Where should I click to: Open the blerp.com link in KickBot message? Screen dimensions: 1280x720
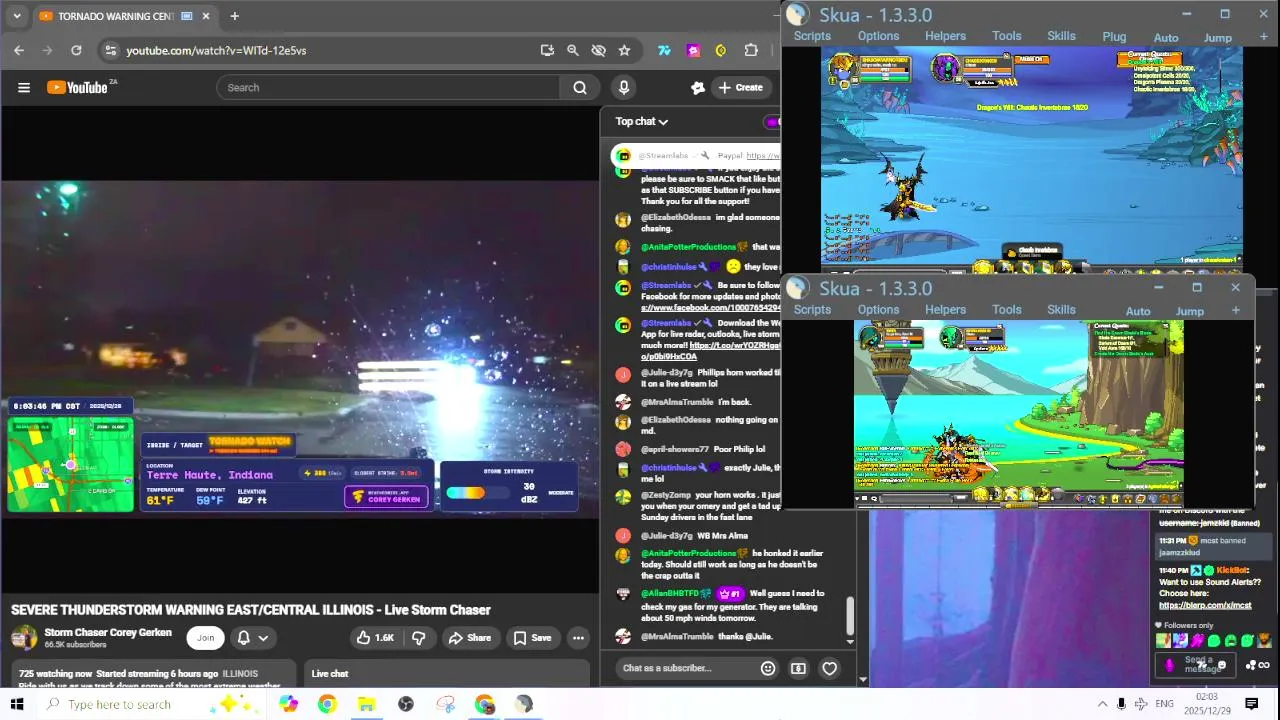pos(1205,605)
